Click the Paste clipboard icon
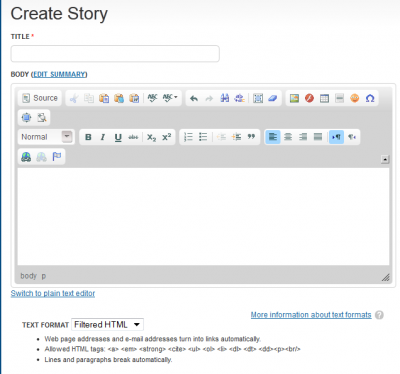The width and height of the screenshot is (400, 374). coord(104,98)
